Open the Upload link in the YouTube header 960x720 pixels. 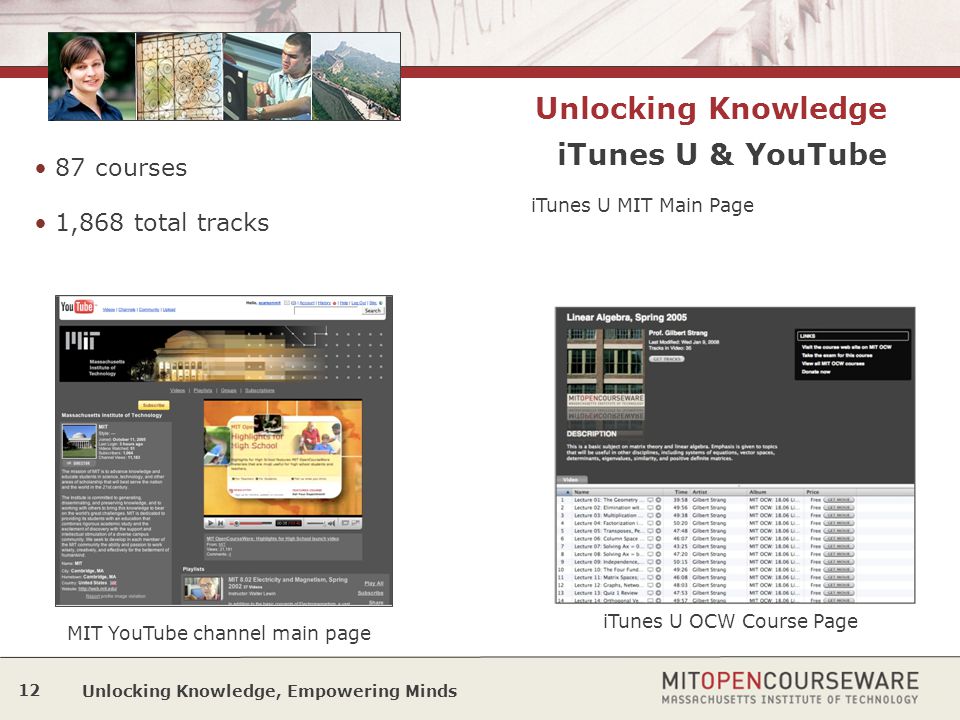169,310
